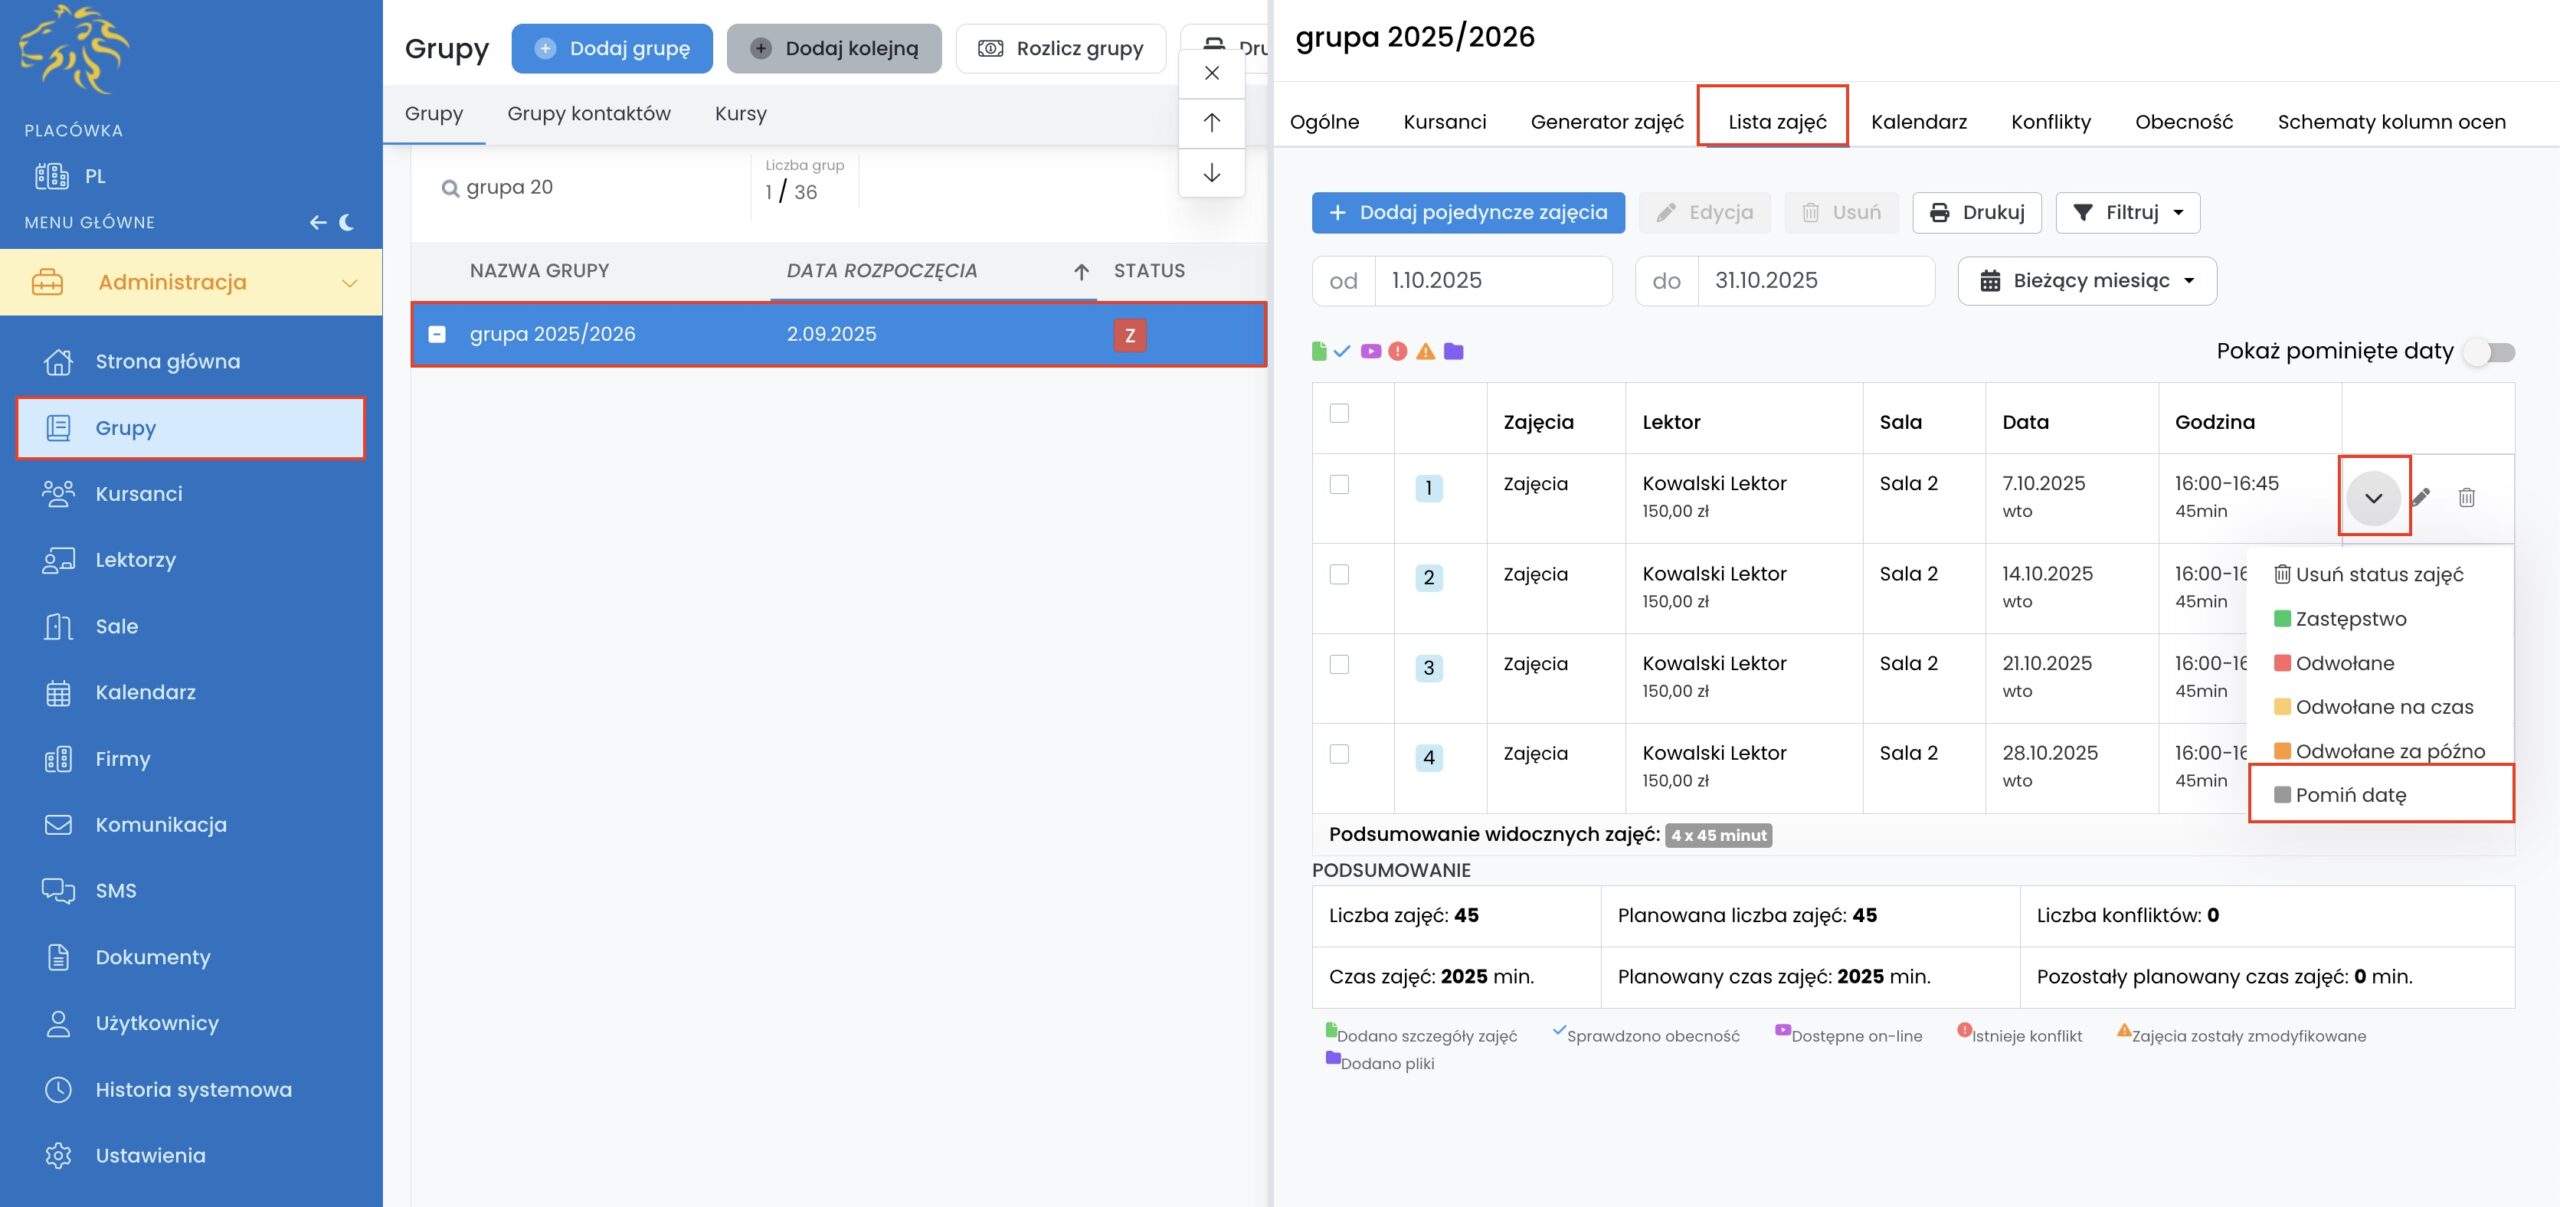Screen dimensions: 2560x1207
Task: Expand the Bieżący miesiąc date range dropdown
Action: pyautogui.click(x=2087, y=281)
